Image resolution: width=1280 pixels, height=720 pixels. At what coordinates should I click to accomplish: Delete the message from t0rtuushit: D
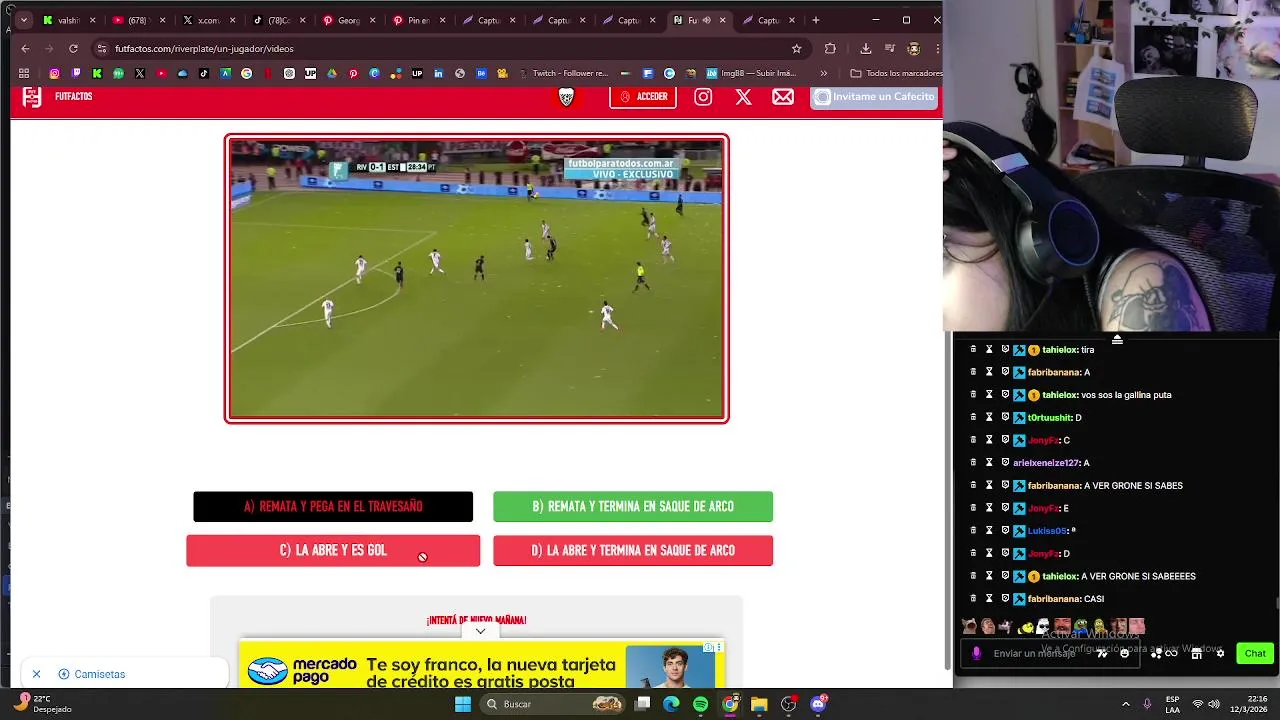click(973, 418)
